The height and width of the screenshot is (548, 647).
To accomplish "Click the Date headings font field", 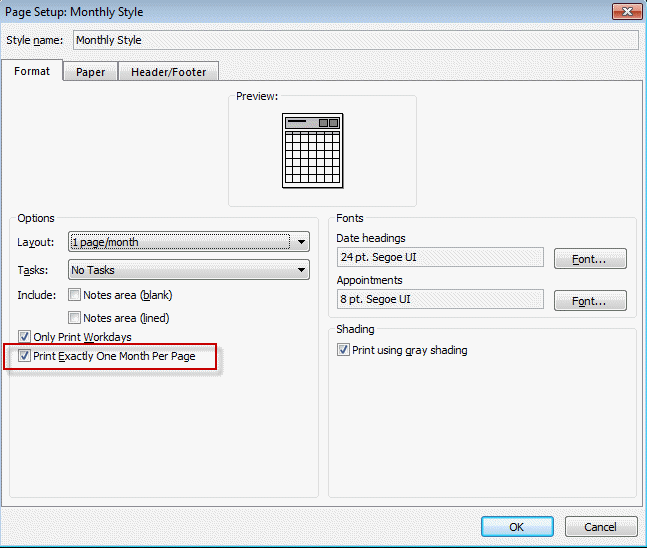I will (x=440, y=258).
